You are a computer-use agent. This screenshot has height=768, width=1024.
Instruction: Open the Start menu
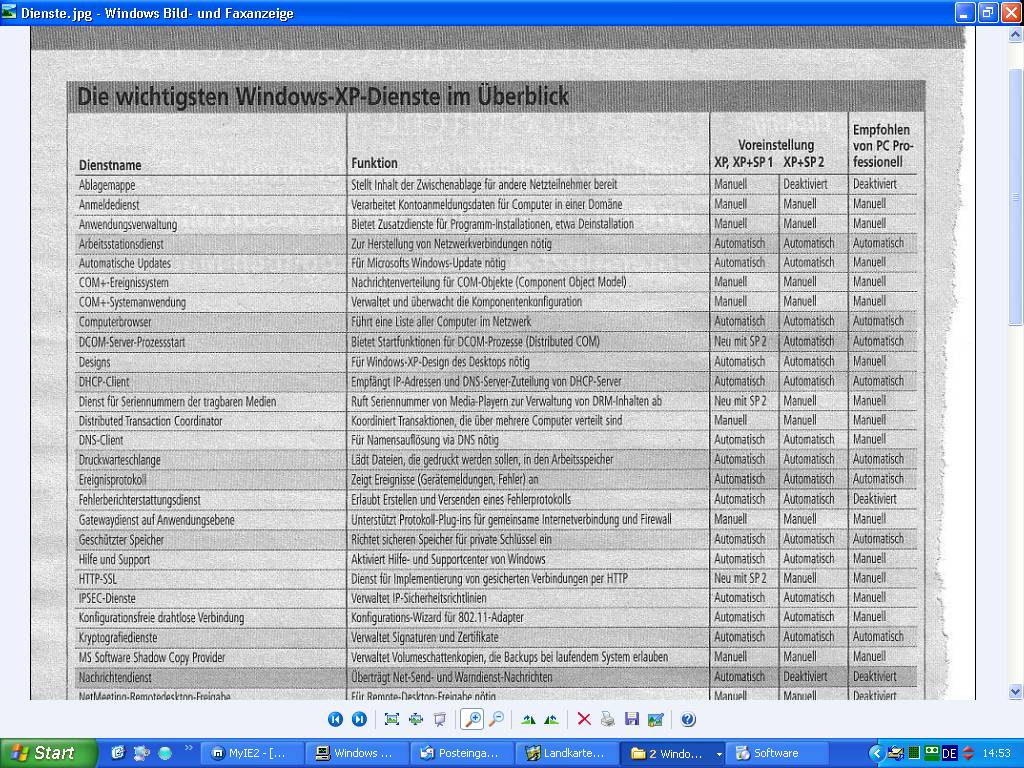pyautogui.click(x=48, y=753)
